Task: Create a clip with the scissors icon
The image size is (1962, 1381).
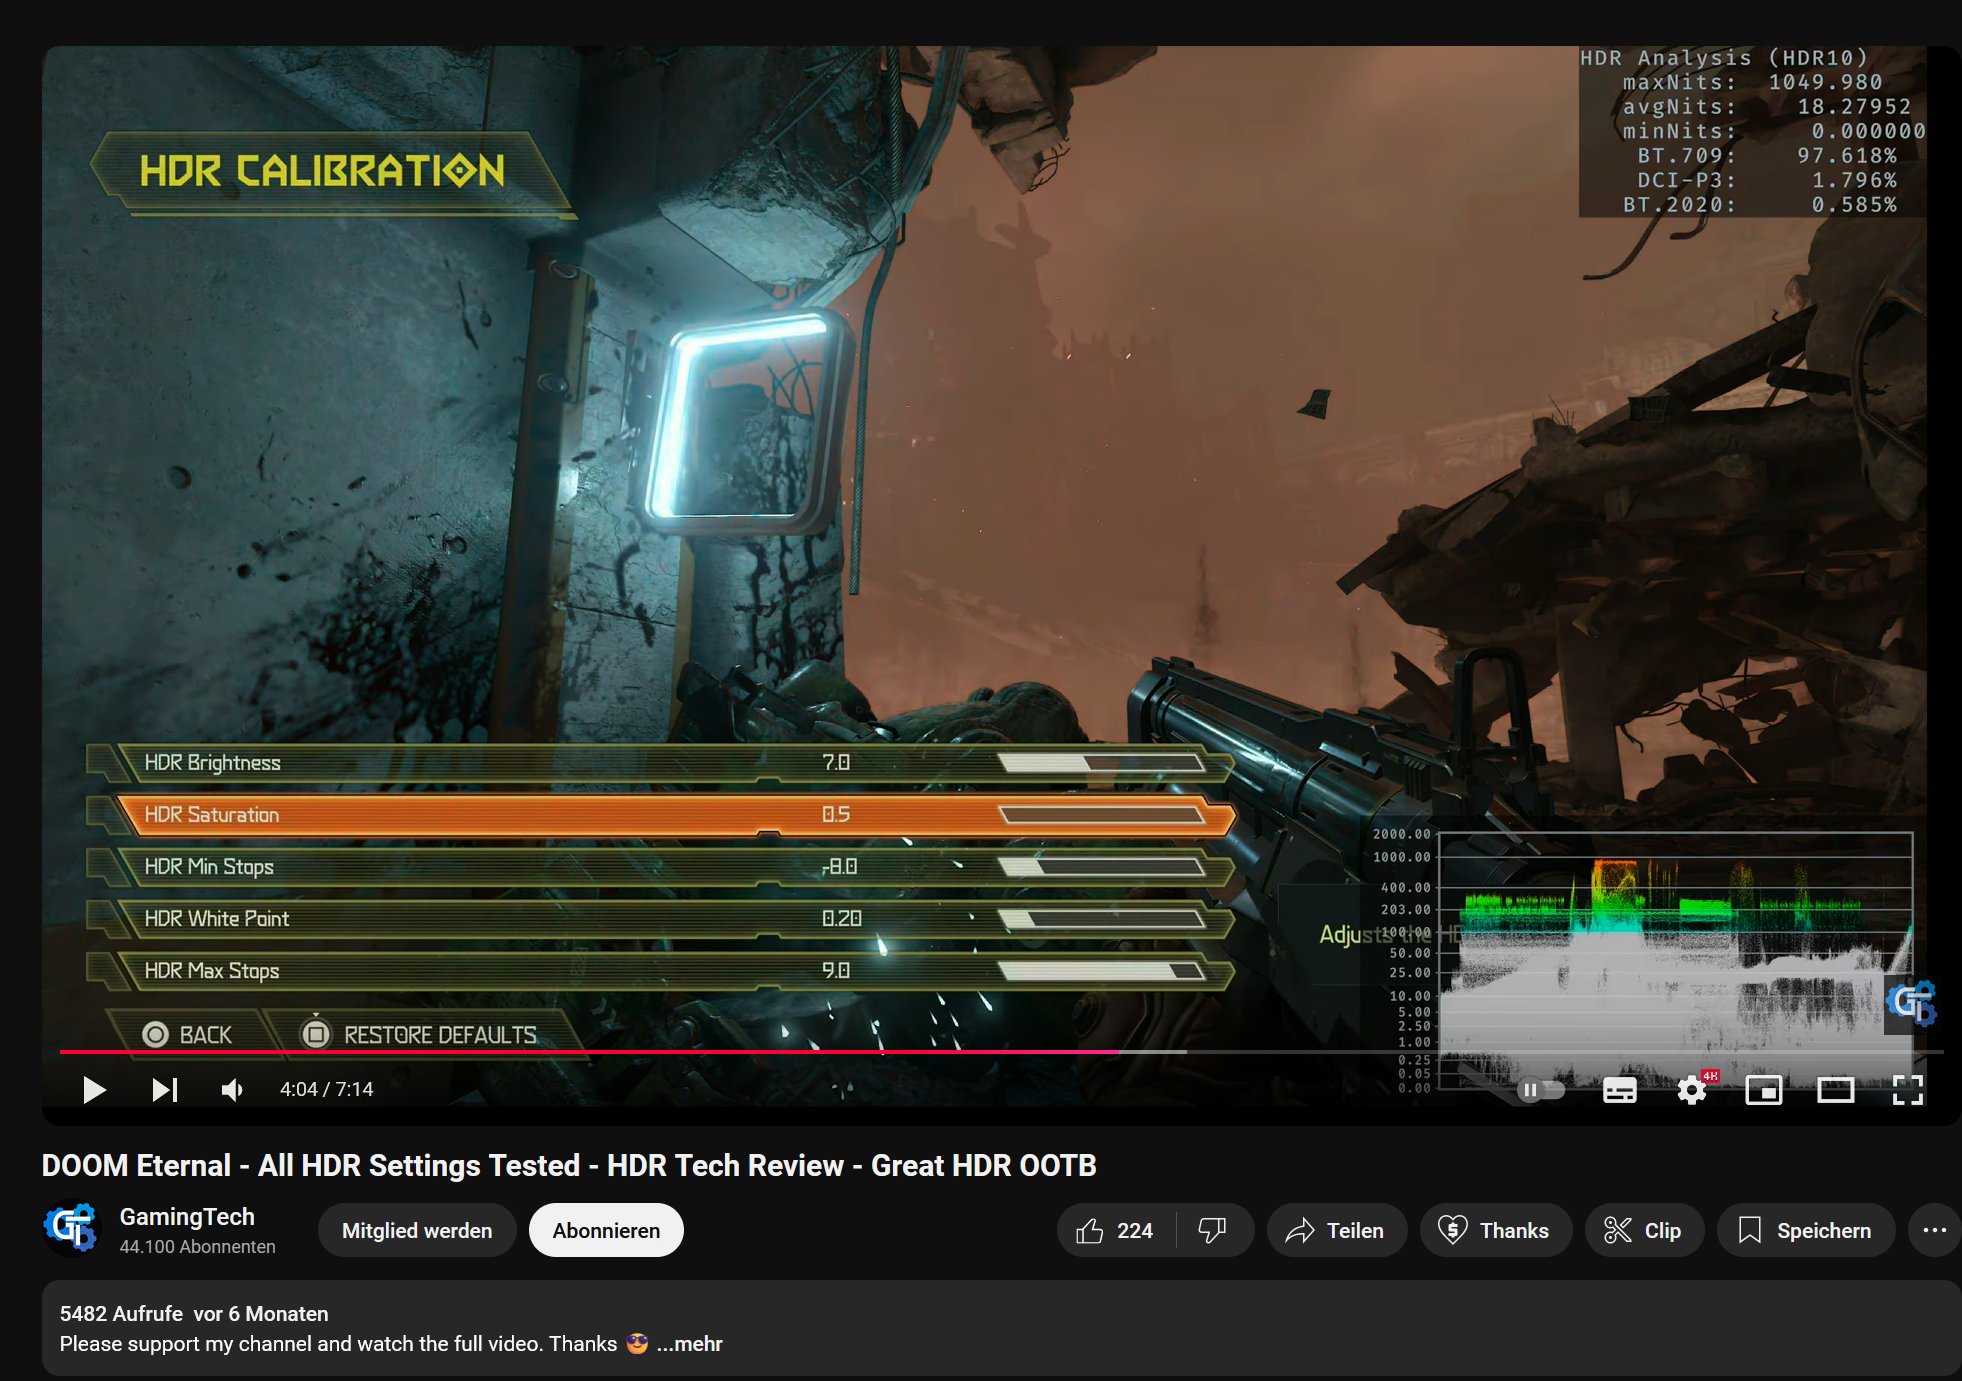Action: 1643,1230
